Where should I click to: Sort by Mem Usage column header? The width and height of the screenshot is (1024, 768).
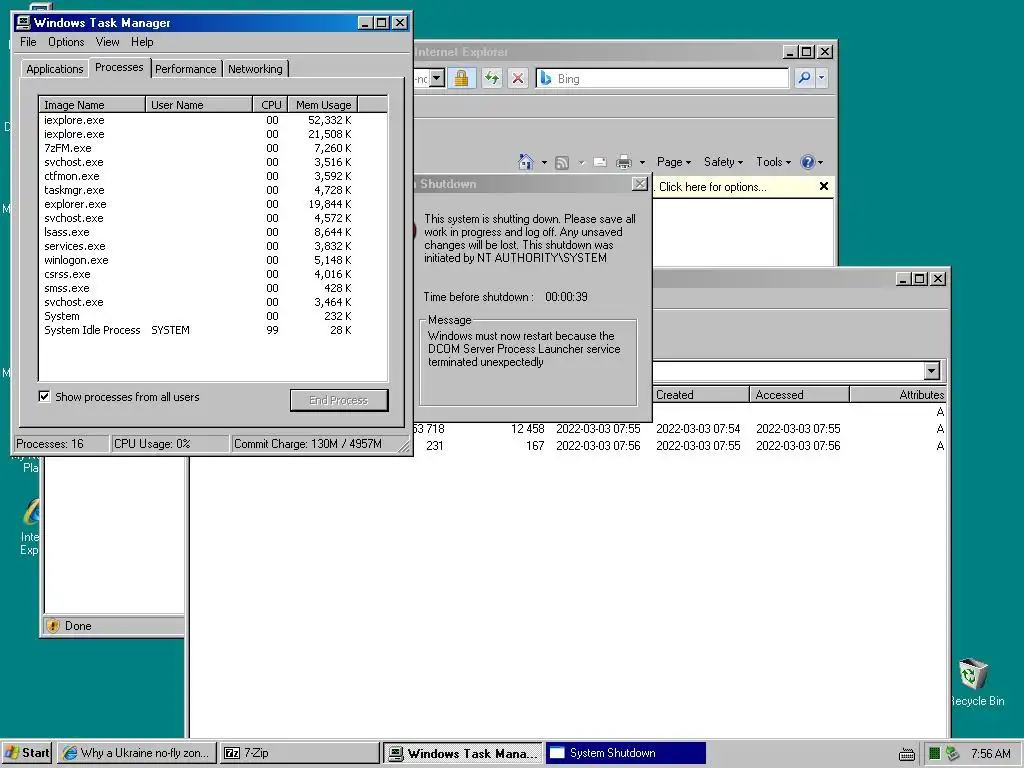(x=323, y=104)
